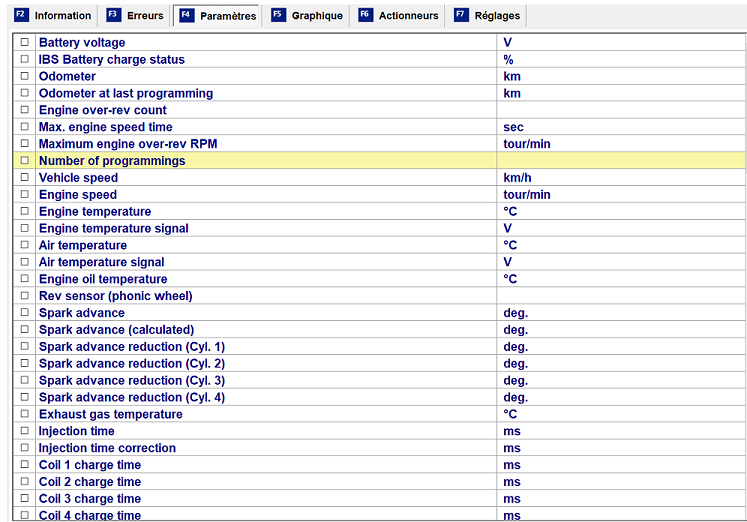The image size is (747, 522).
Task: Switch to the Information tab
Action: tap(62, 16)
